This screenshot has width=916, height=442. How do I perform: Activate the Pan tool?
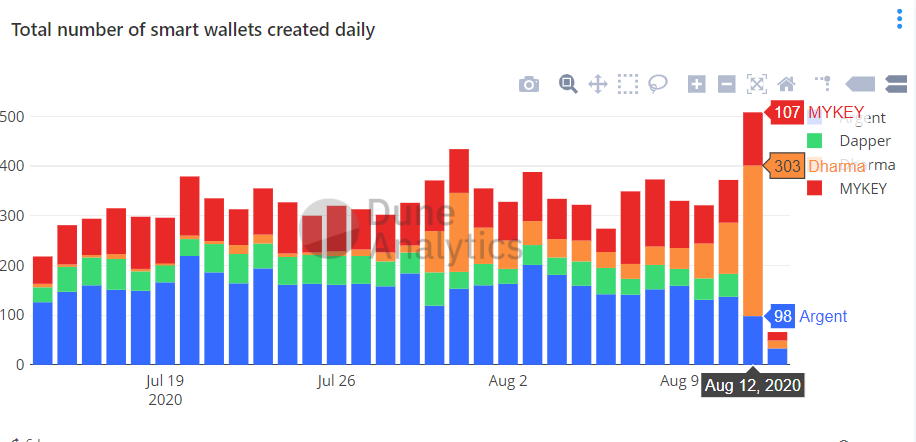coord(598,84)
